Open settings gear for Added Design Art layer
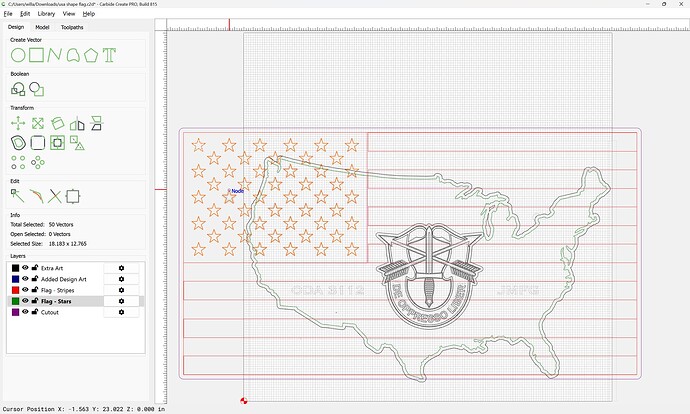This screenshot has width=690, height=414. coord(121,279)
